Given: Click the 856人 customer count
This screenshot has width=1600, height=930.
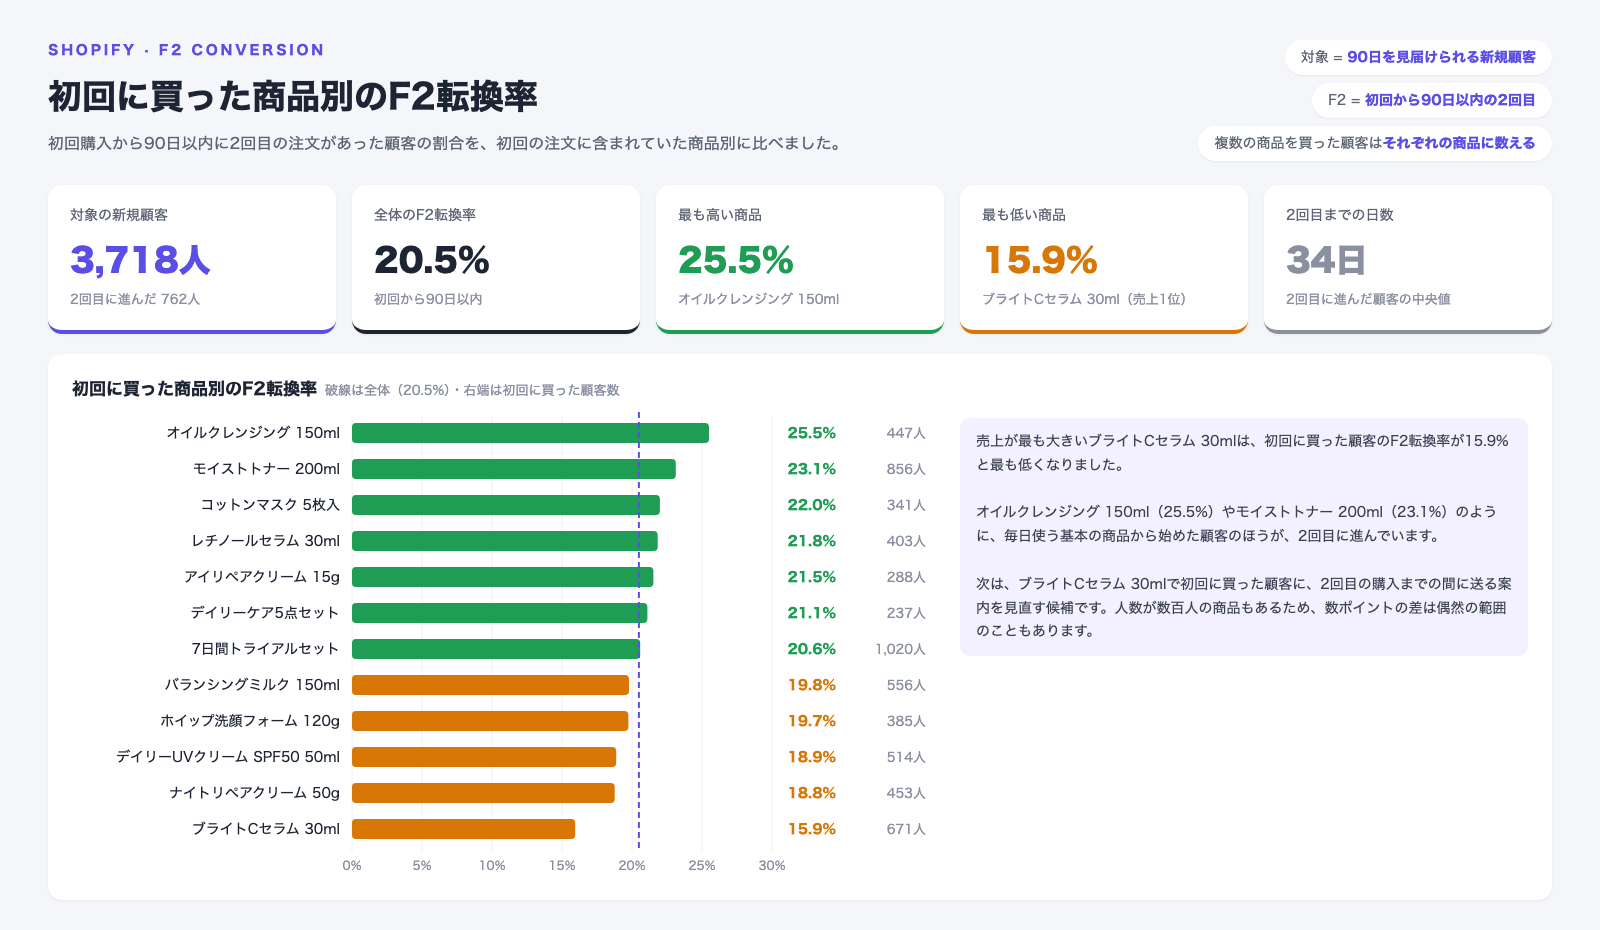Looking at the screenshot, I should pyautogui.click(x=906, y=469).
